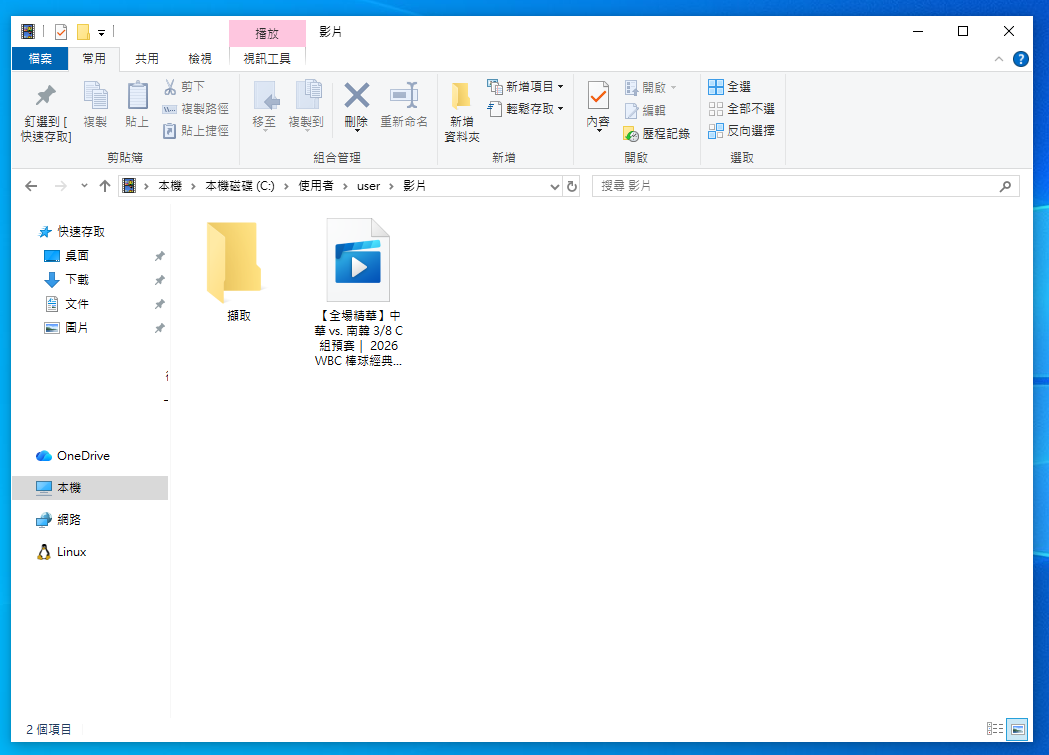Viewport: 1049px width, 755px height.
Task: Create a folder with the 新增資料夾 icon
Action: tap(460, 105)
